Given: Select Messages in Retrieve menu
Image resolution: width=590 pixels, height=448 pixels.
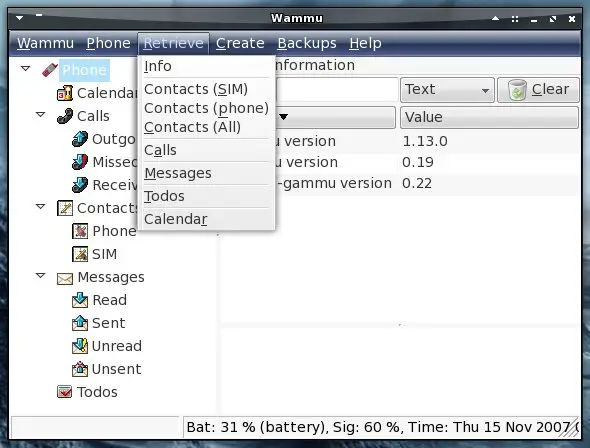Looking at the screenshot, I should [x=178, y=173].
